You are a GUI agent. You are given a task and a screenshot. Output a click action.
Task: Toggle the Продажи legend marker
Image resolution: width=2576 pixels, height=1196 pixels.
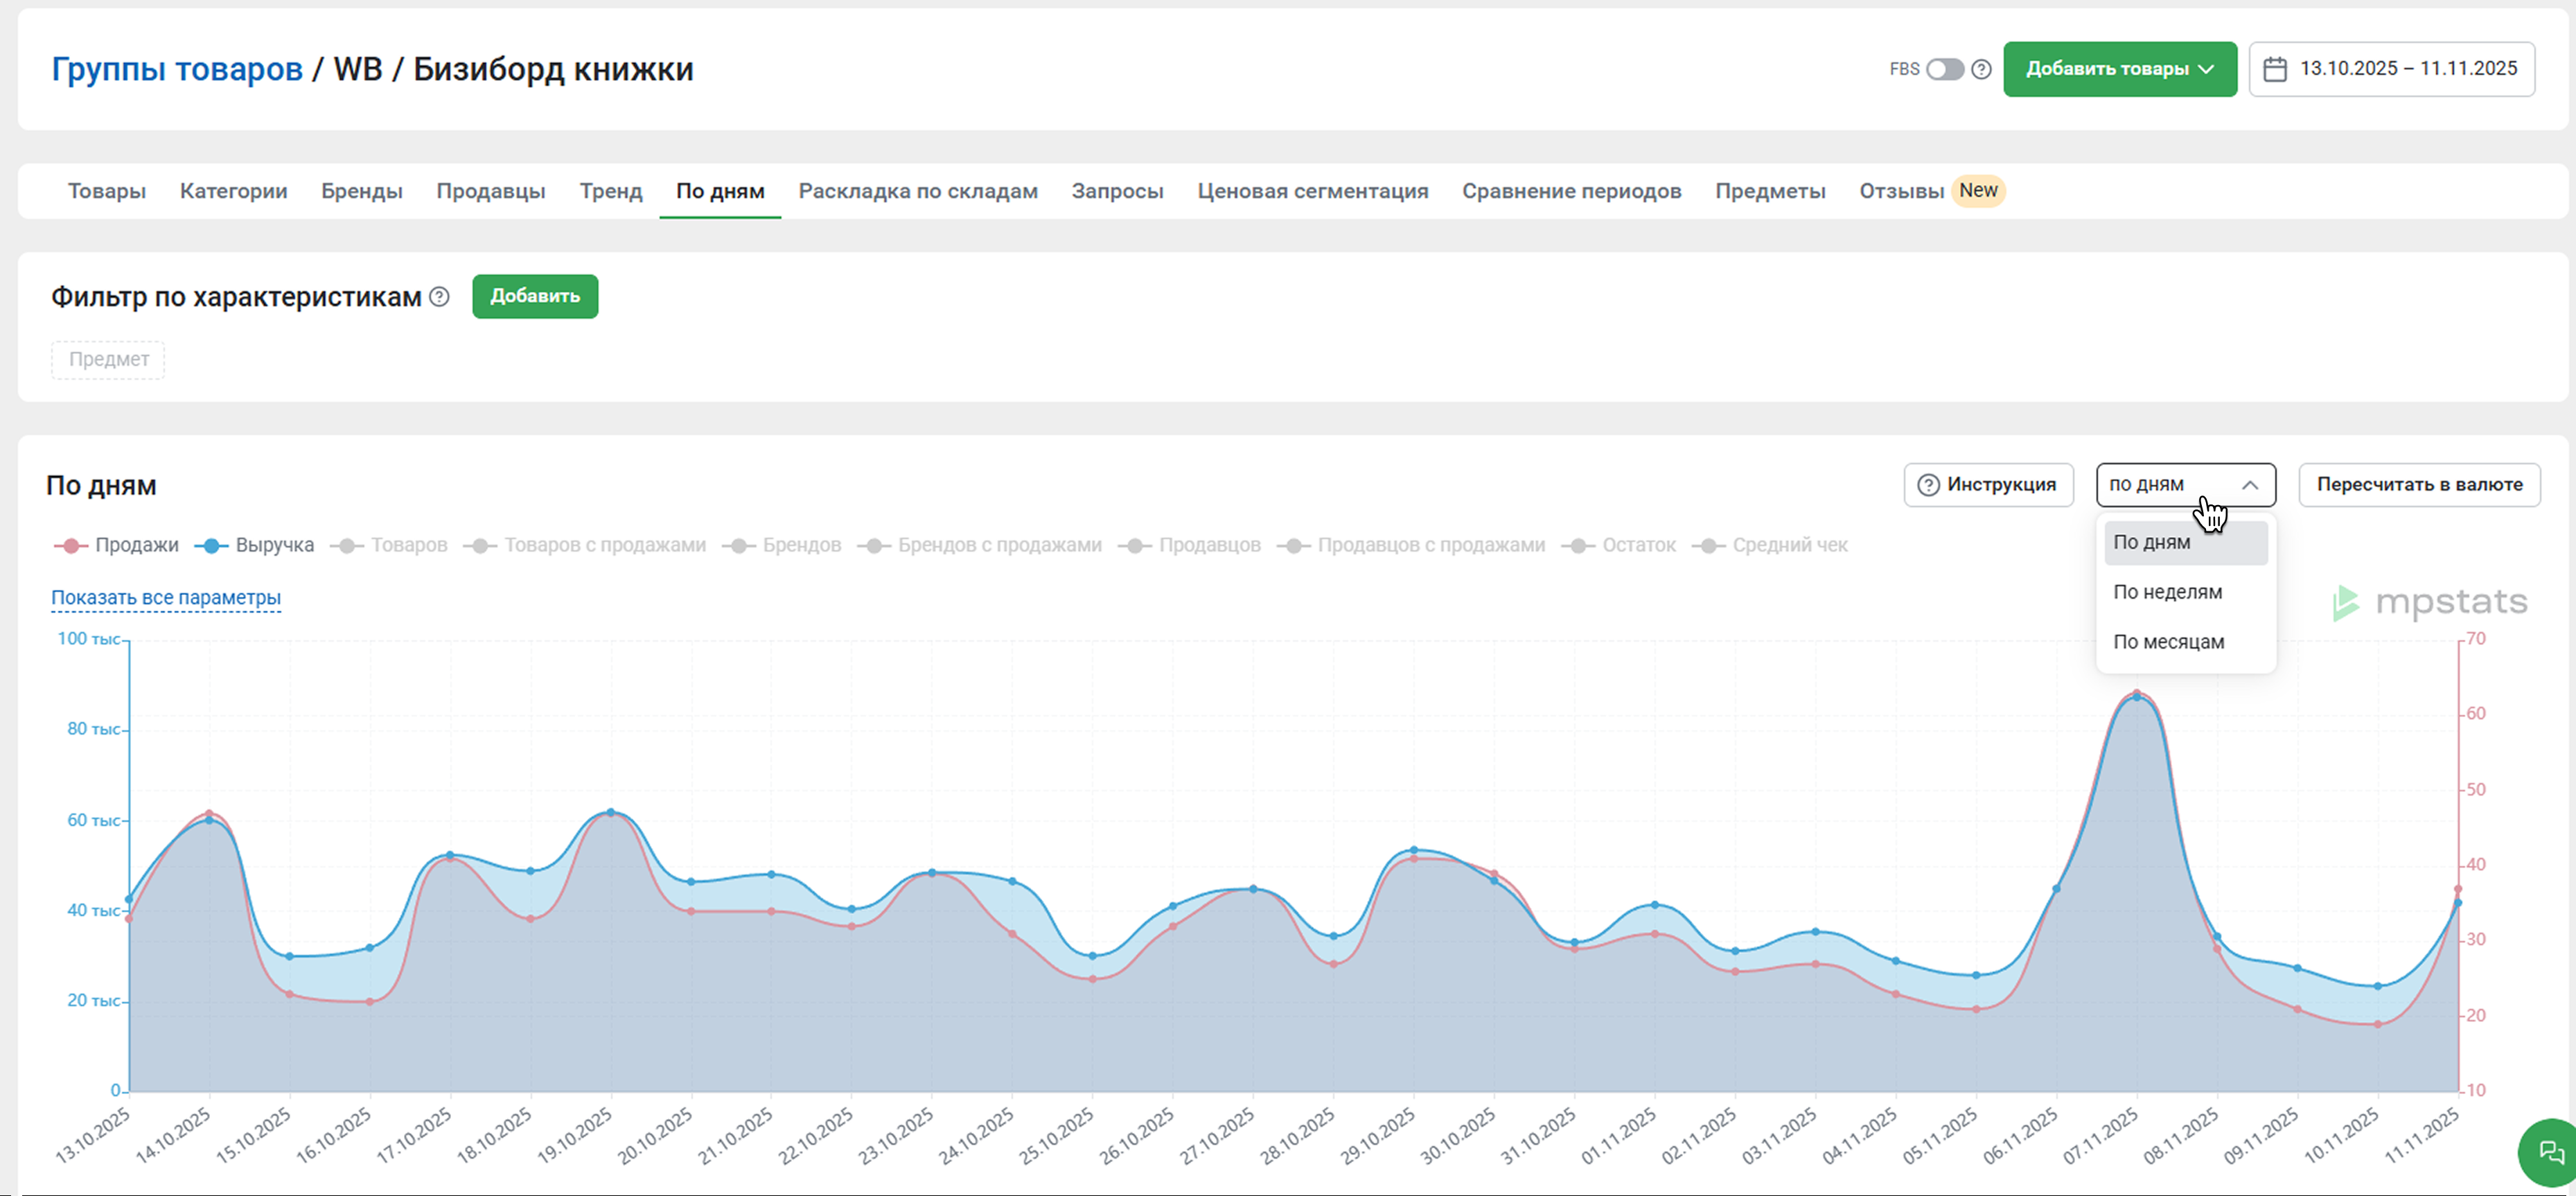point(71,546)
